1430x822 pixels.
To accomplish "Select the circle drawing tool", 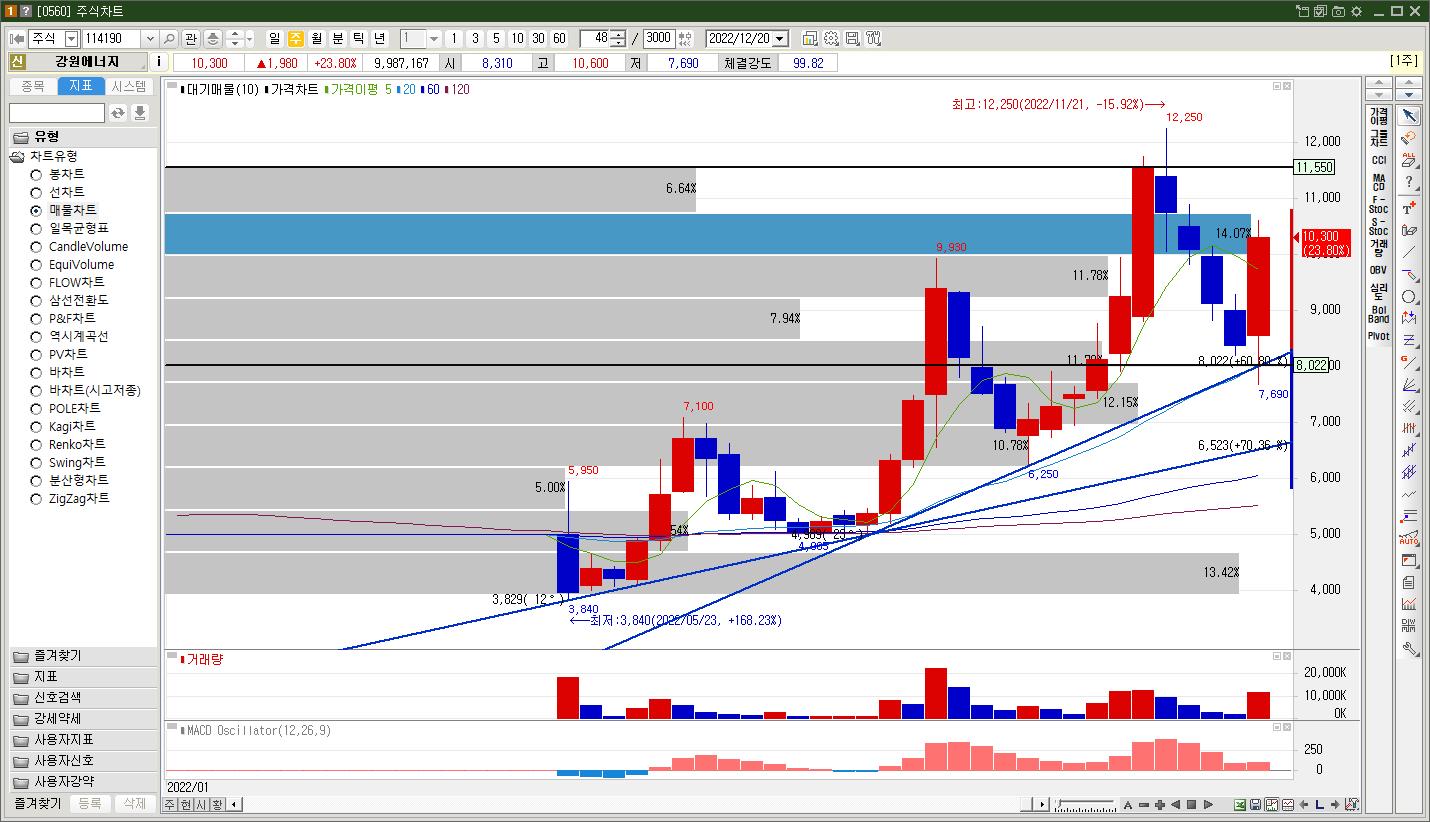I will pyautogui.click(x=1409, y=297).
